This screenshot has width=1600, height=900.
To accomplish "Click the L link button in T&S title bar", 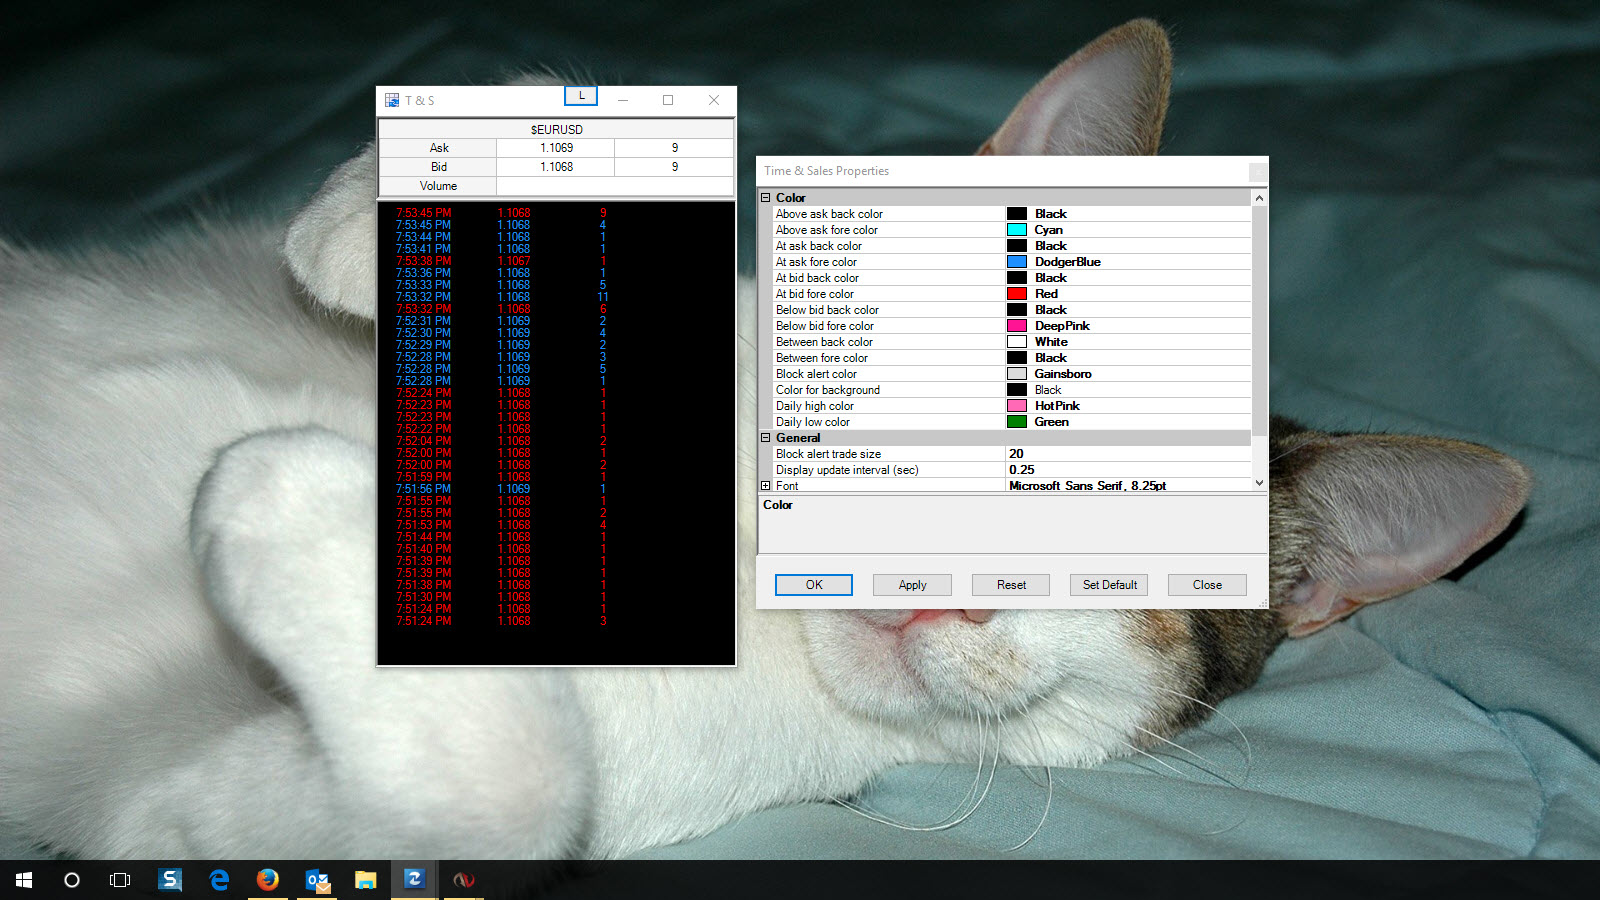I will (x=581, y=96).
